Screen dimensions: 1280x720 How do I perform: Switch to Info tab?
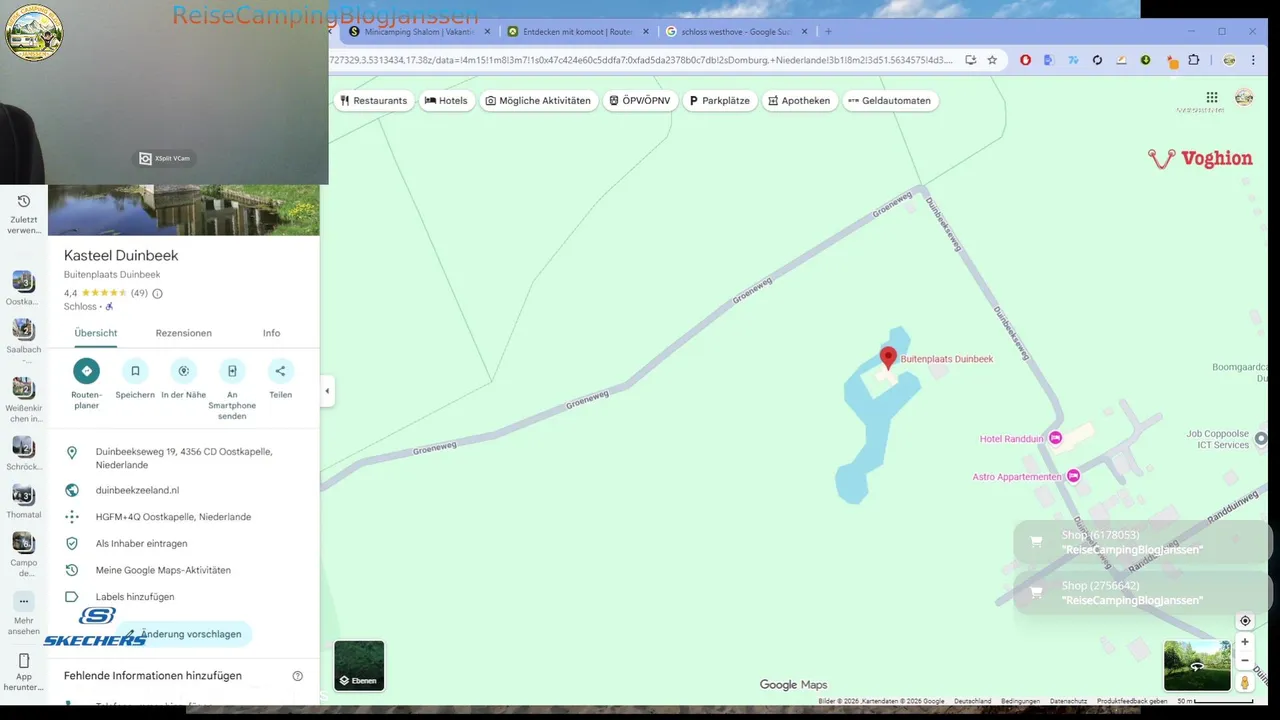[271, 333]
